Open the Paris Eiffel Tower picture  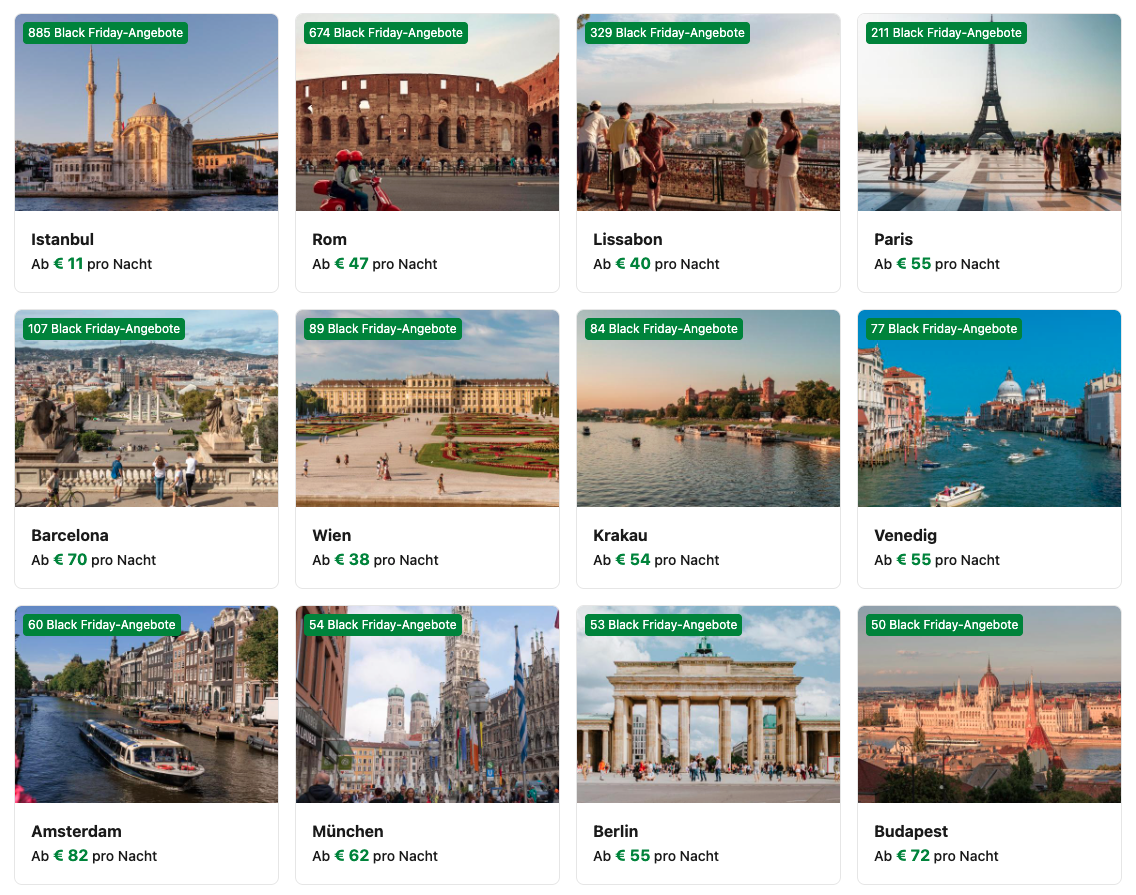coord(990,112)
